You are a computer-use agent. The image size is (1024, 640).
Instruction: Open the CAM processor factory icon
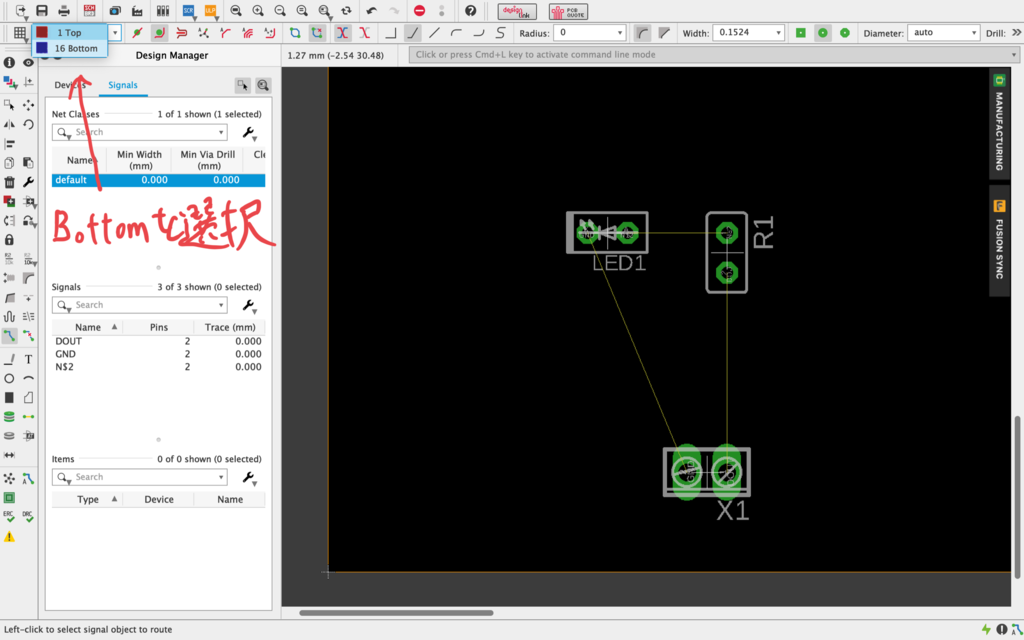(137, 11)
